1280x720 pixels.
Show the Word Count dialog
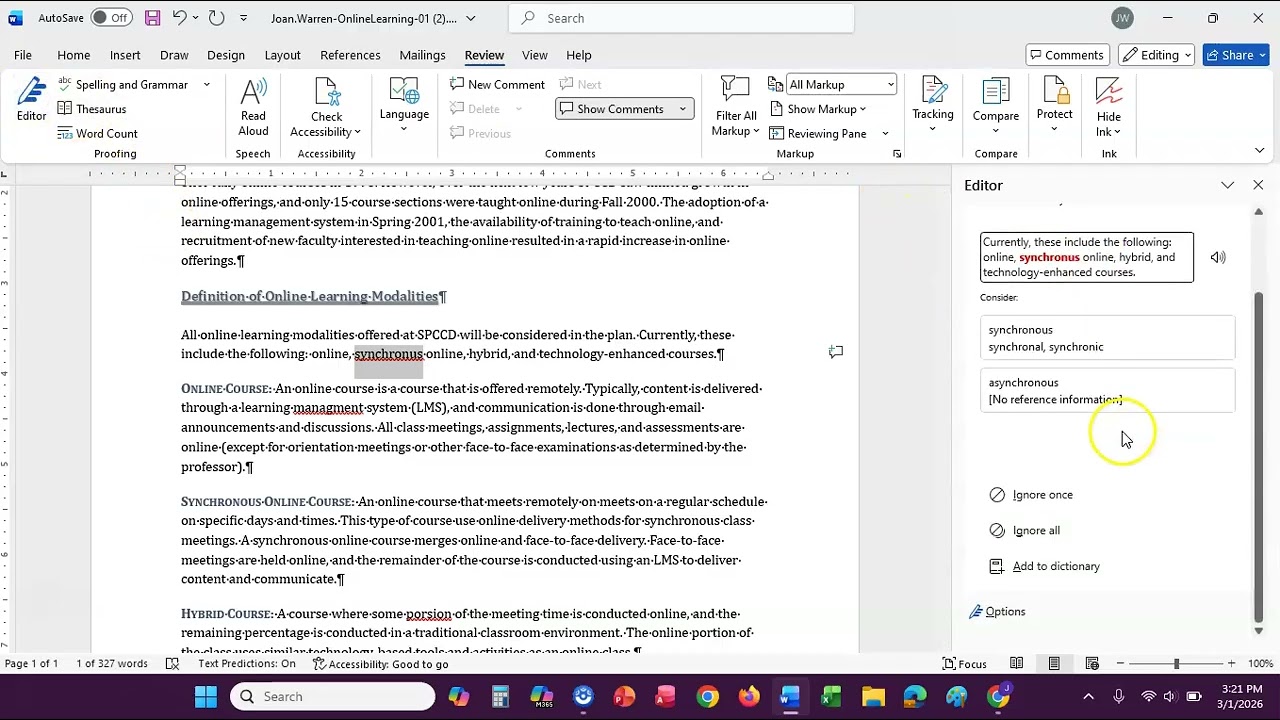coord(97,134)
